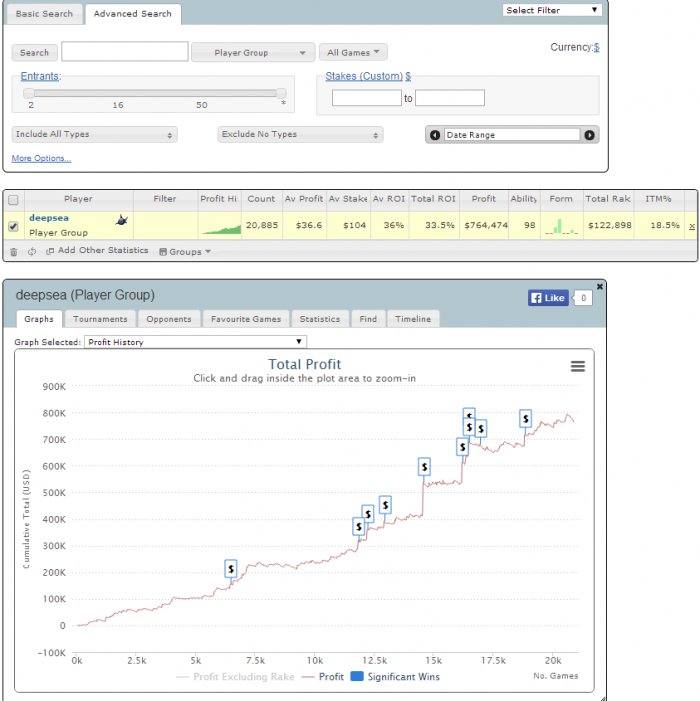
Task: Toggle Significant Wins legend entry
Action: [396, 676]
